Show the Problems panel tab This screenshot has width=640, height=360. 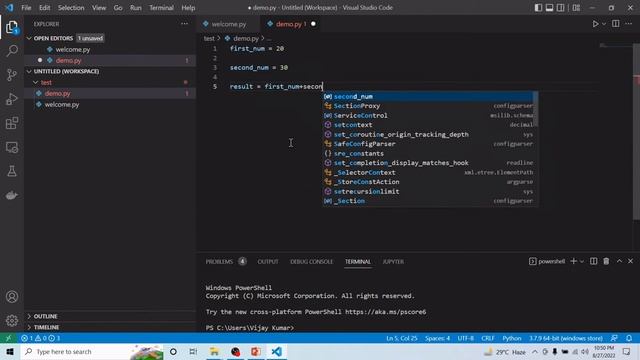226,262
